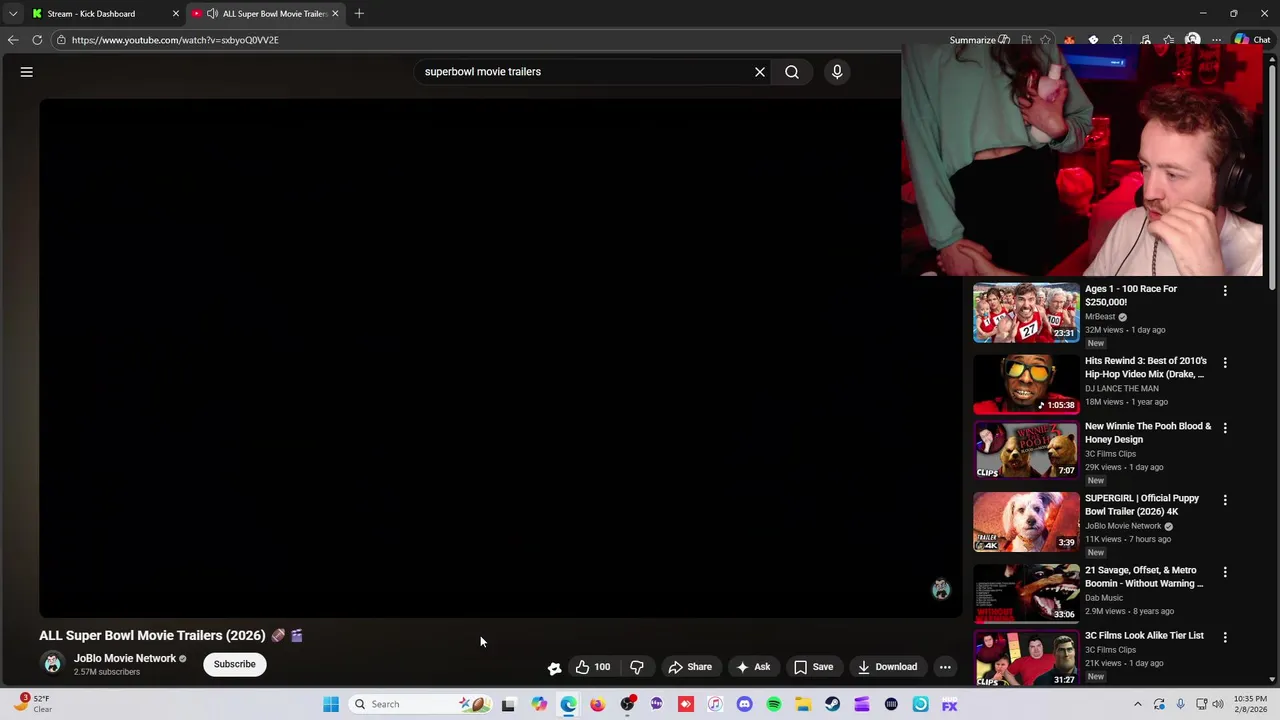The image size is (1280, 720).
Task: Open SUPERGIRL Official Puppy Bowl Trailer title
Action: click(x=1142, y=505)
